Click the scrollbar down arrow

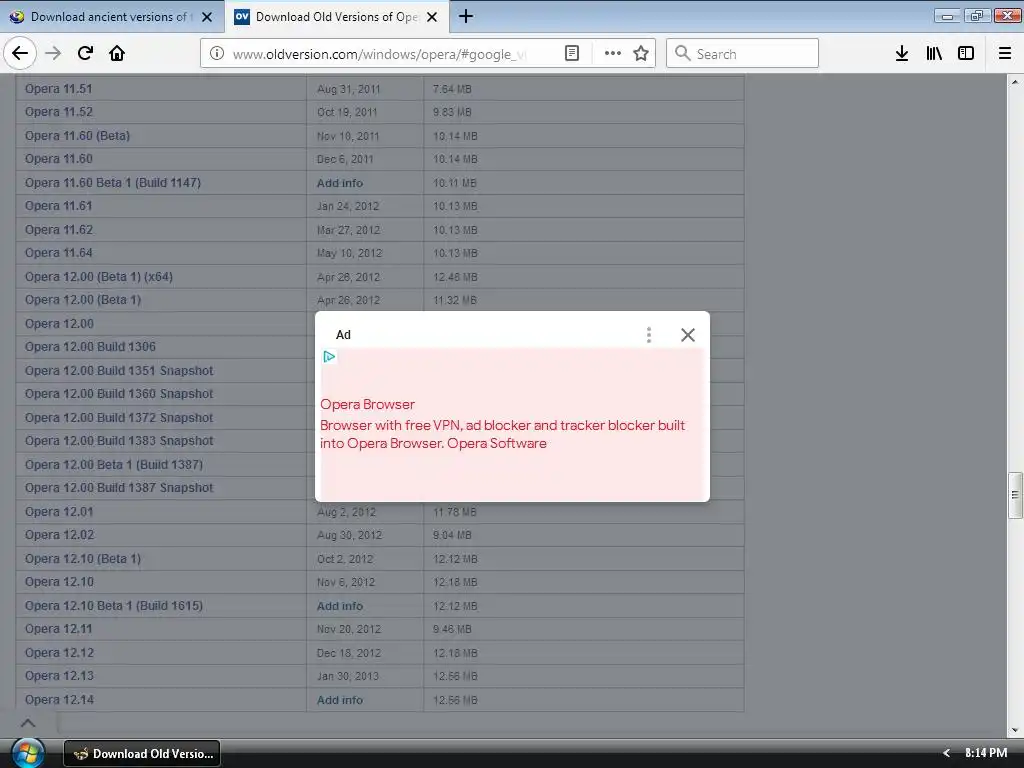click(x=1015, y=730)
